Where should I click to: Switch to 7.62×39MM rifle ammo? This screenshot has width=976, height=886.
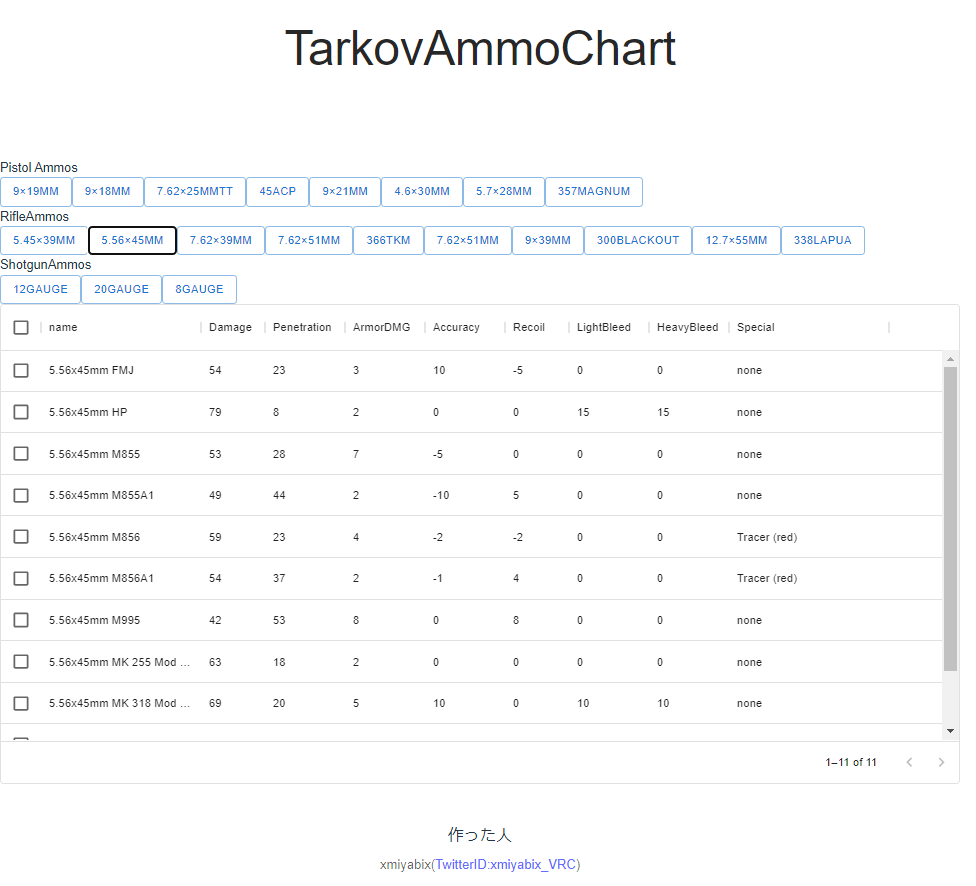pos(221,240)
